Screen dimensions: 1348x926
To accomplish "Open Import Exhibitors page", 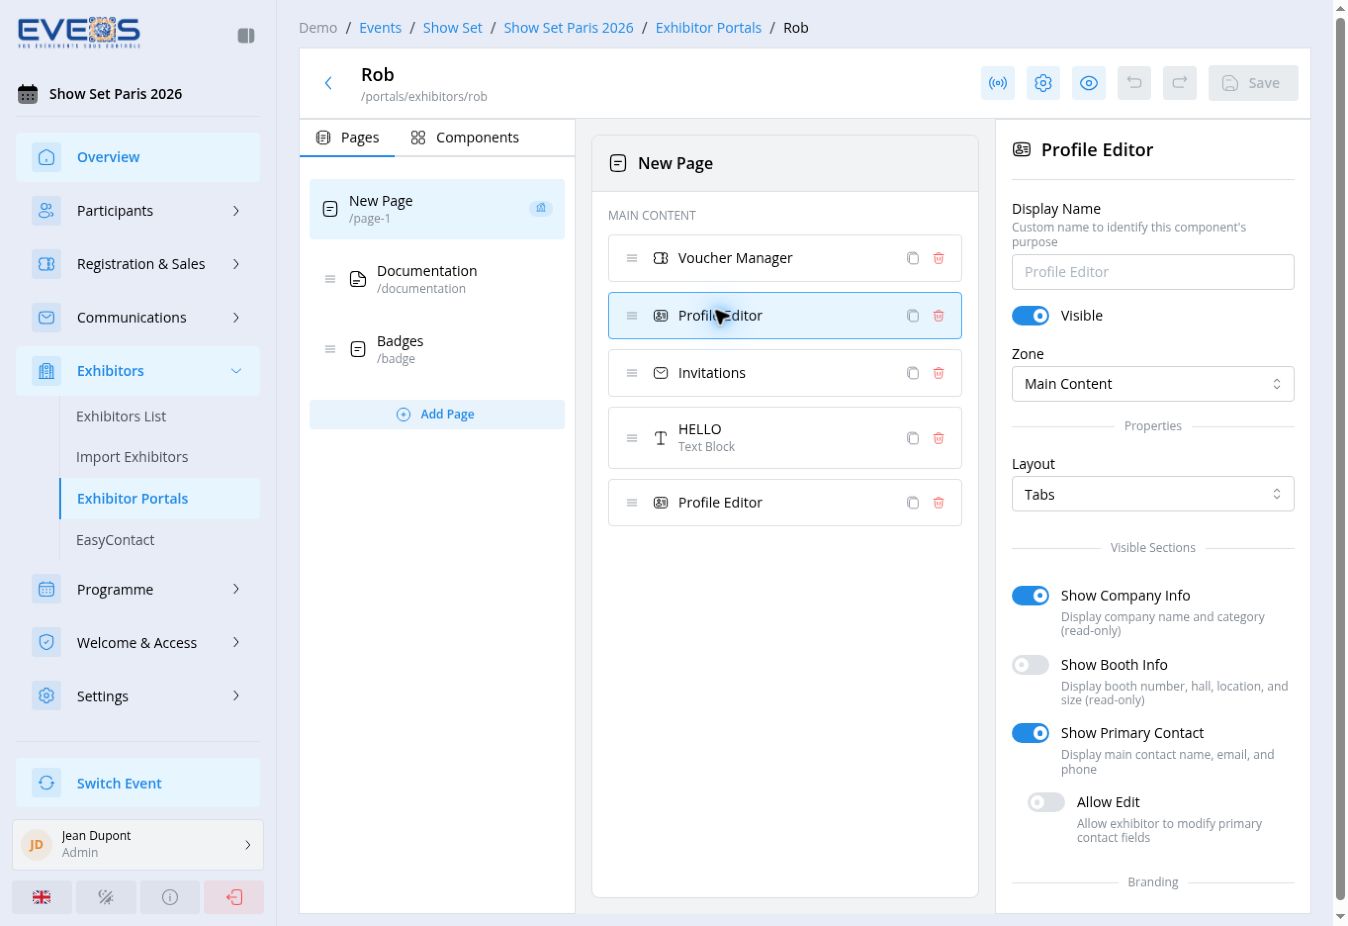I will 132,457.
